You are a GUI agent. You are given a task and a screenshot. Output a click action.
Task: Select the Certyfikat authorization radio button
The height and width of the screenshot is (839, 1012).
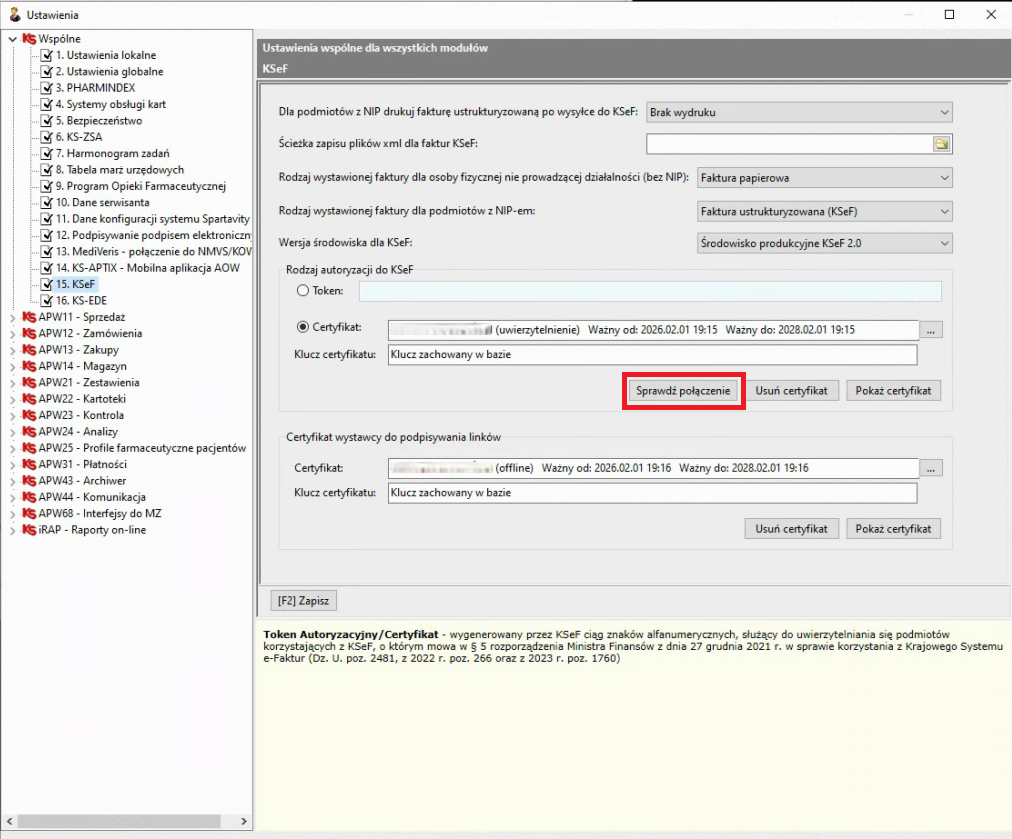point(303,327)
